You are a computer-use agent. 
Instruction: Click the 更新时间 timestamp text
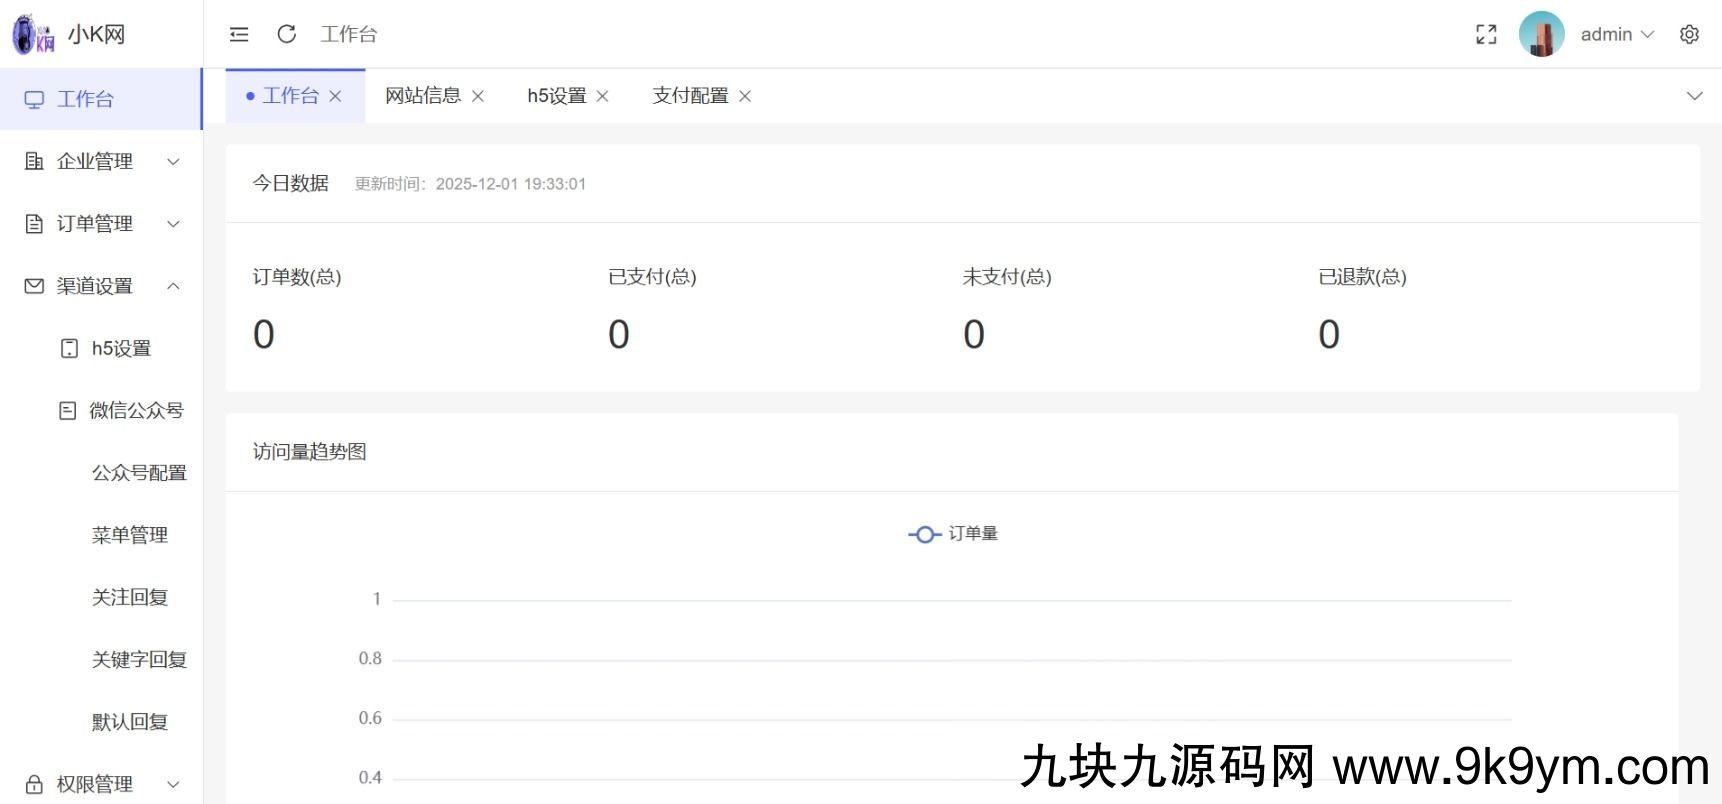tap(470, 184)
